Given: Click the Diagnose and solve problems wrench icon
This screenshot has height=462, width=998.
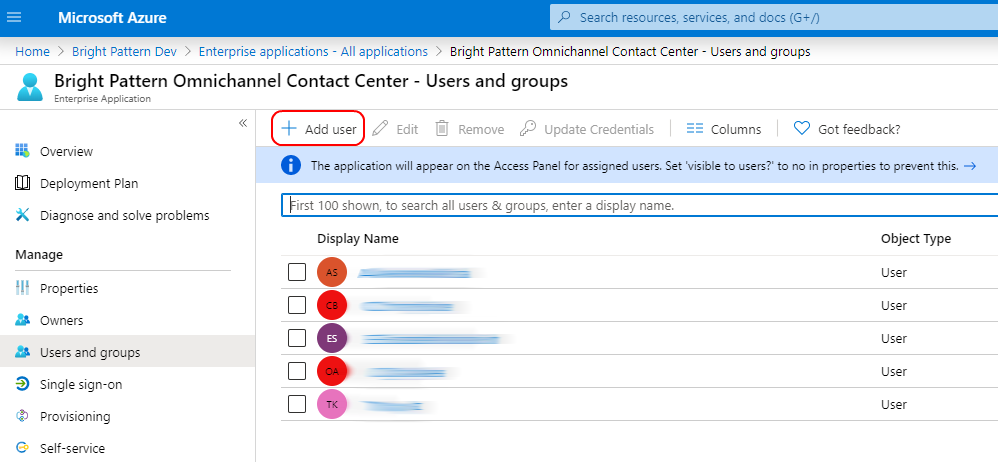Looking at the screenshot, I should (22, 215).
